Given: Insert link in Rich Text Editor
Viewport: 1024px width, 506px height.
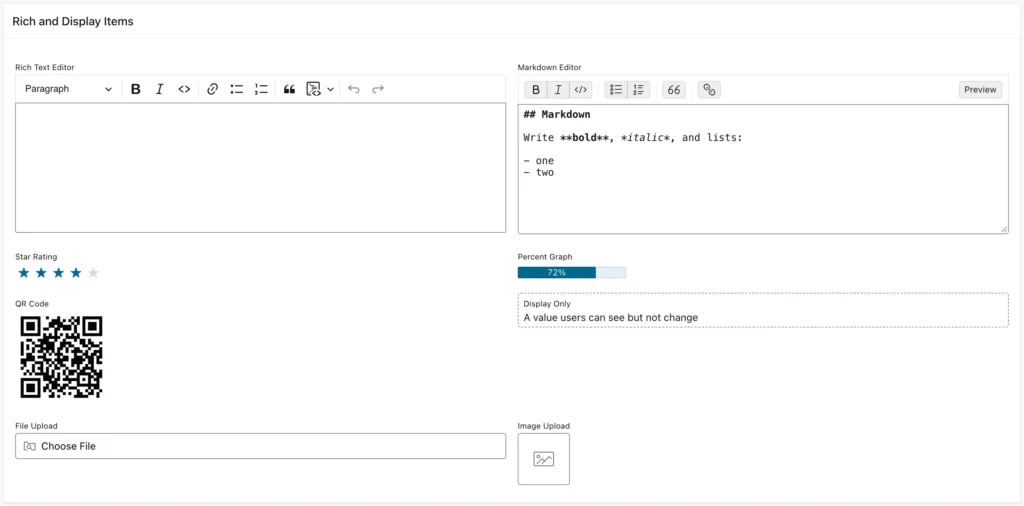Looking at the screenshot, I should click(212, 89).
